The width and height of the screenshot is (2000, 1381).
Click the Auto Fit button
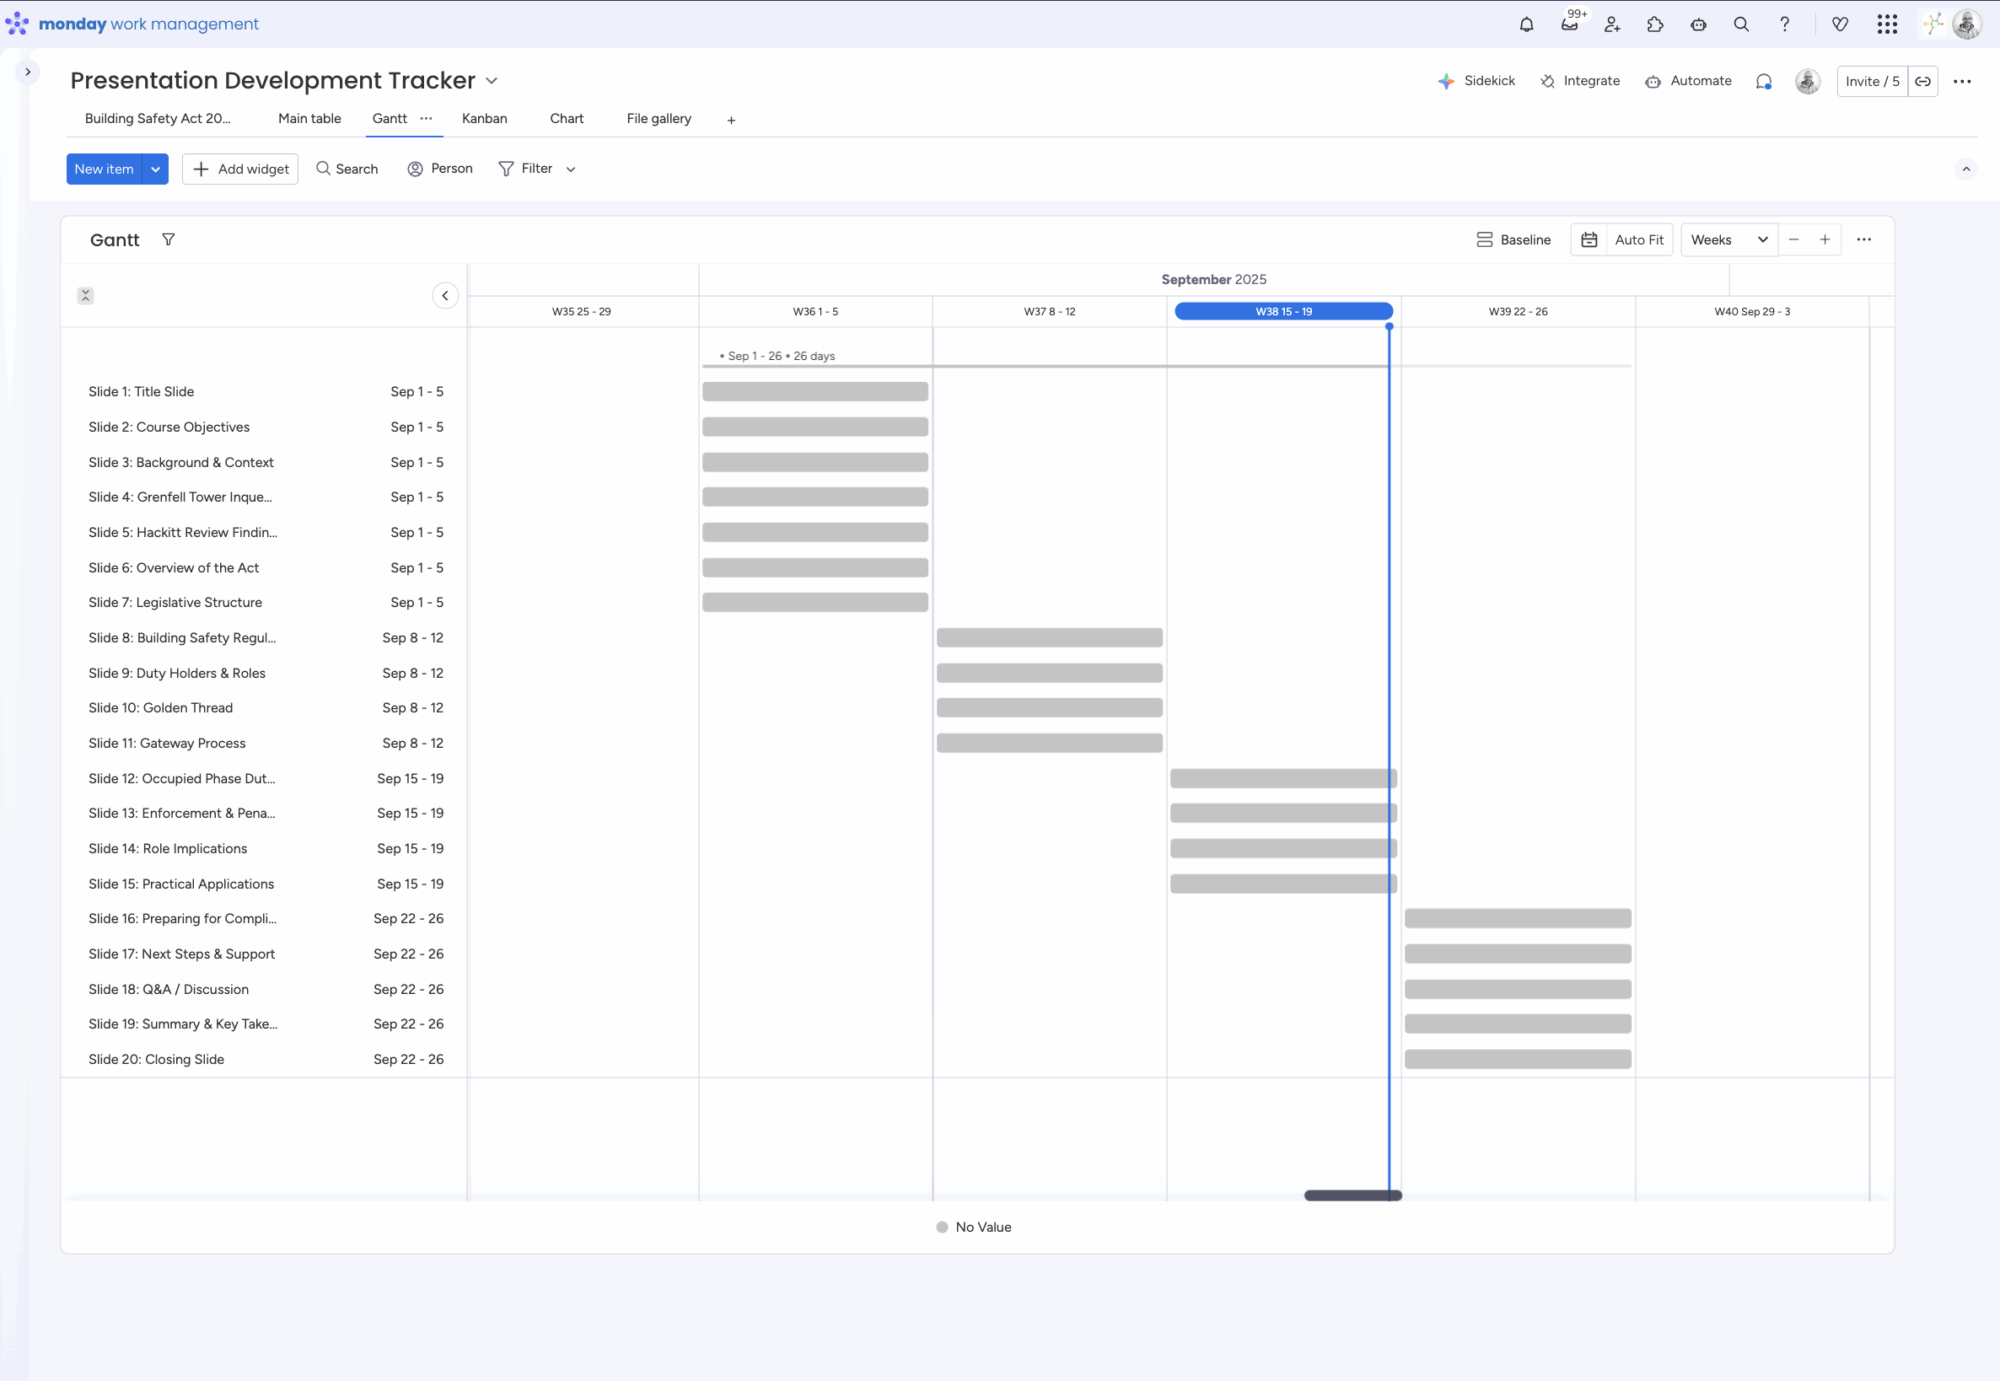1638,240
